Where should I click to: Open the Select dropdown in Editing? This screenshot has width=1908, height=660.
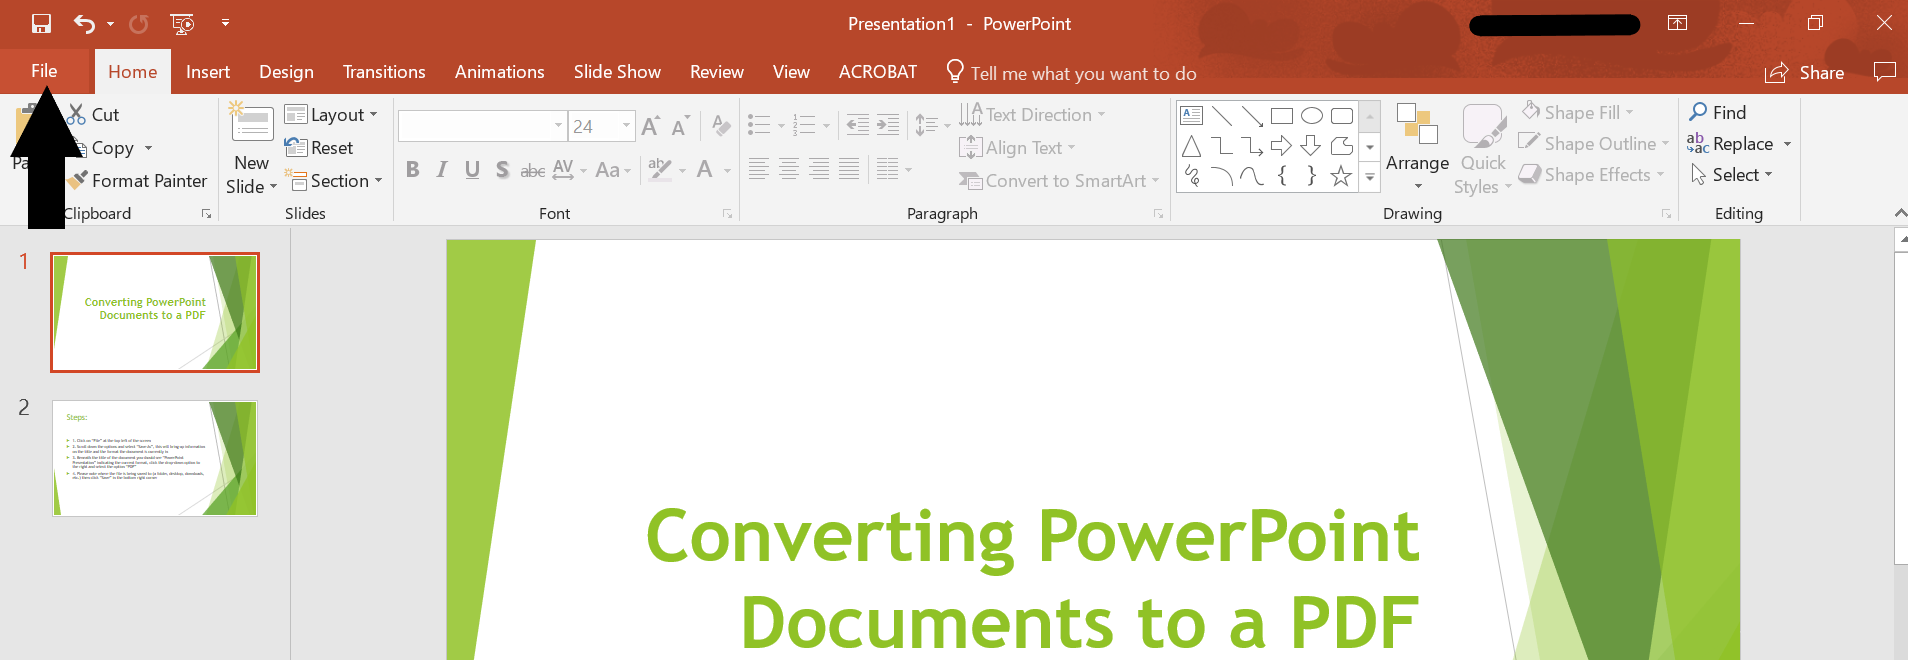1741,175
